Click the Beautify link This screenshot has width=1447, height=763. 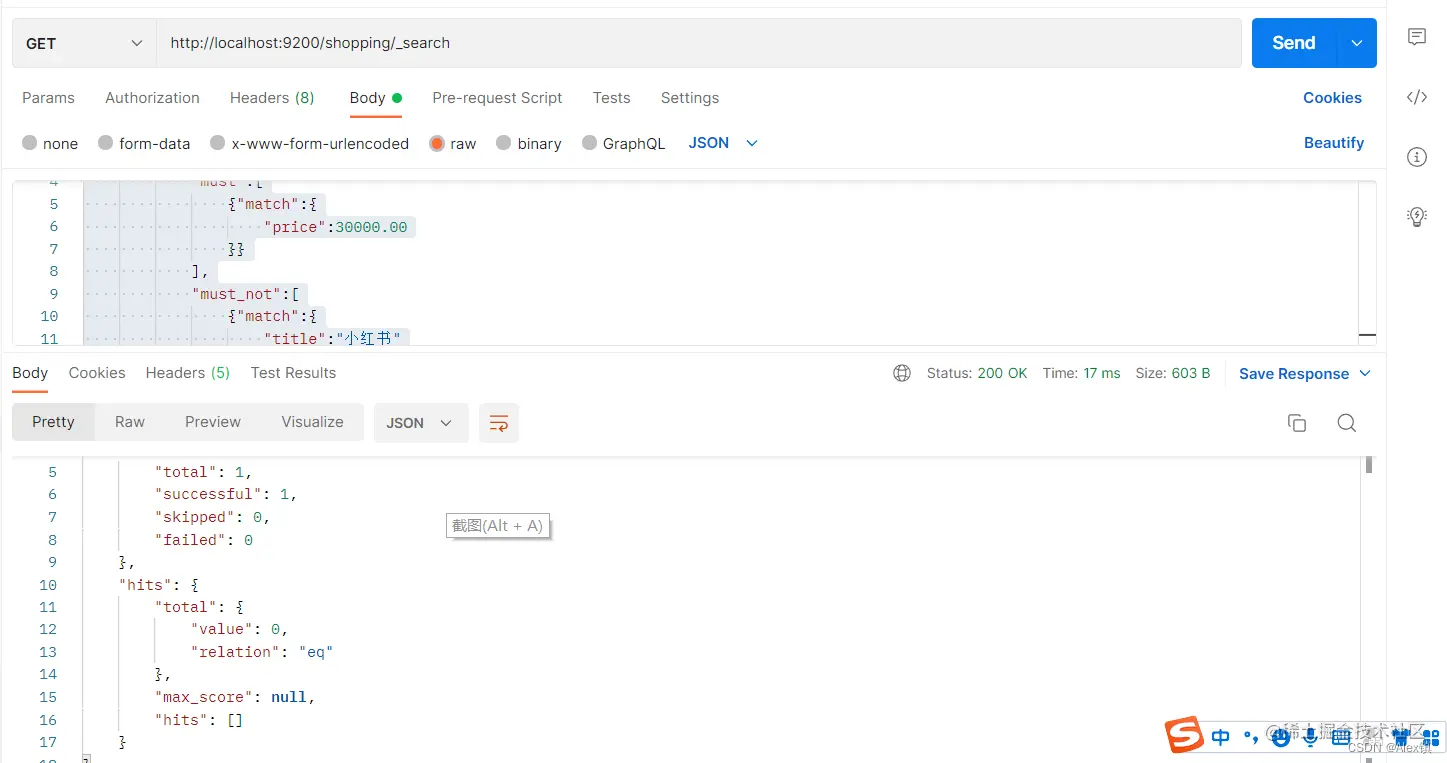pyautogui.click(x=1334, y=143)
